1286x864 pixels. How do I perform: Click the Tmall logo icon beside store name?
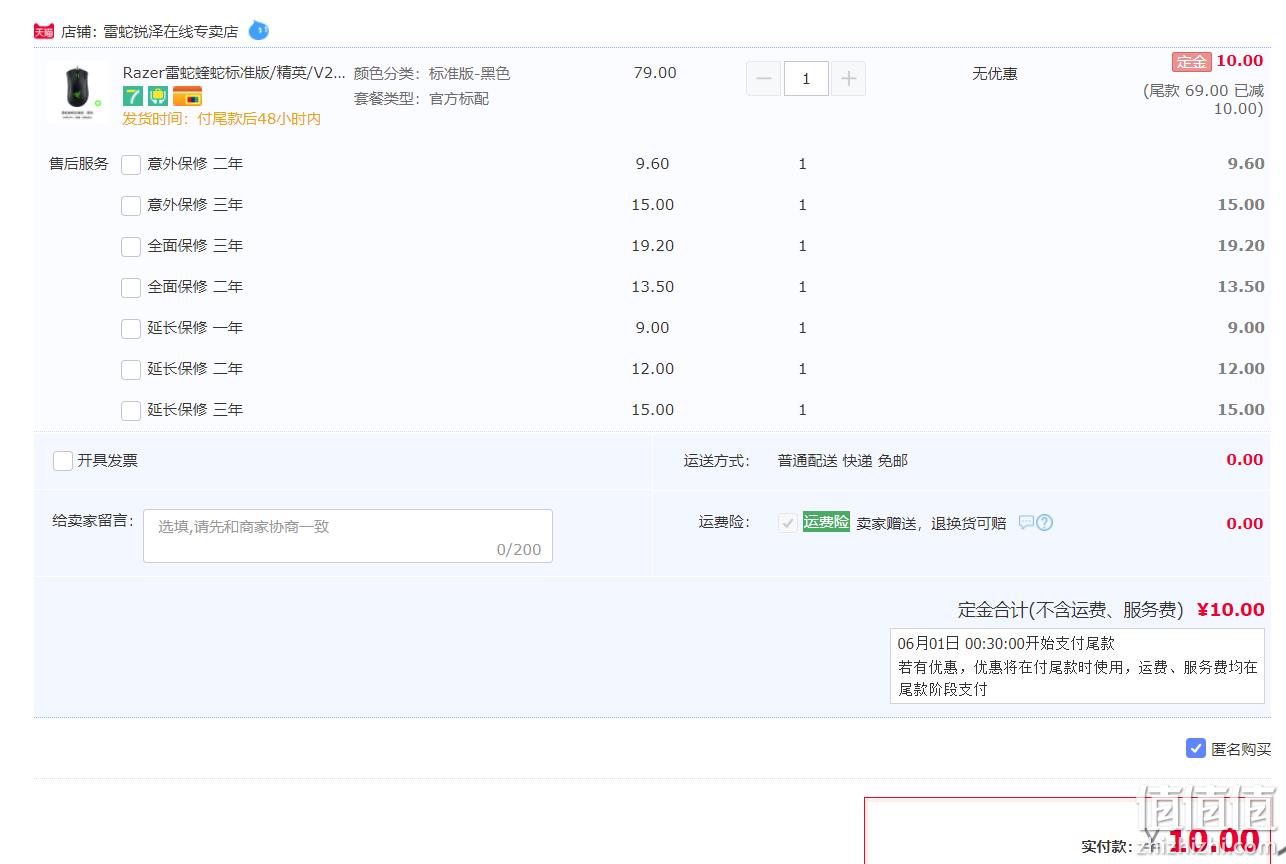44,31
